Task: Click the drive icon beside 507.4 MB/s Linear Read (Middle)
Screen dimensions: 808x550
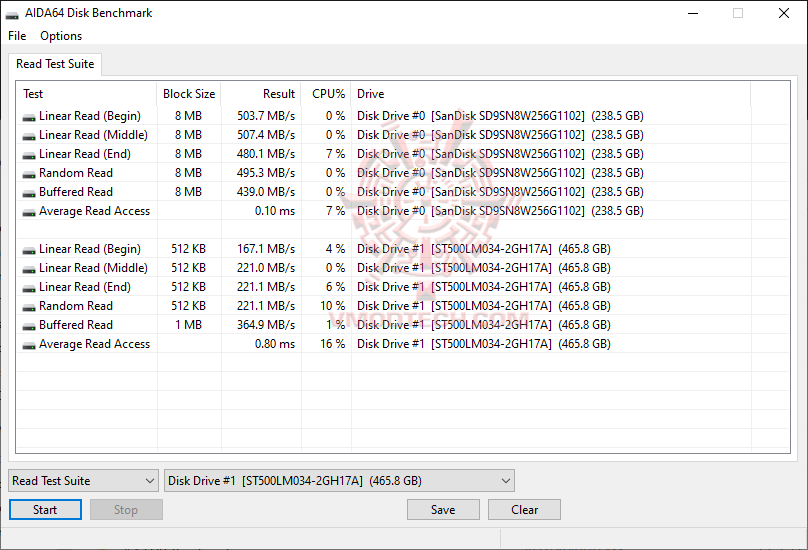Action: coord(29,137)
